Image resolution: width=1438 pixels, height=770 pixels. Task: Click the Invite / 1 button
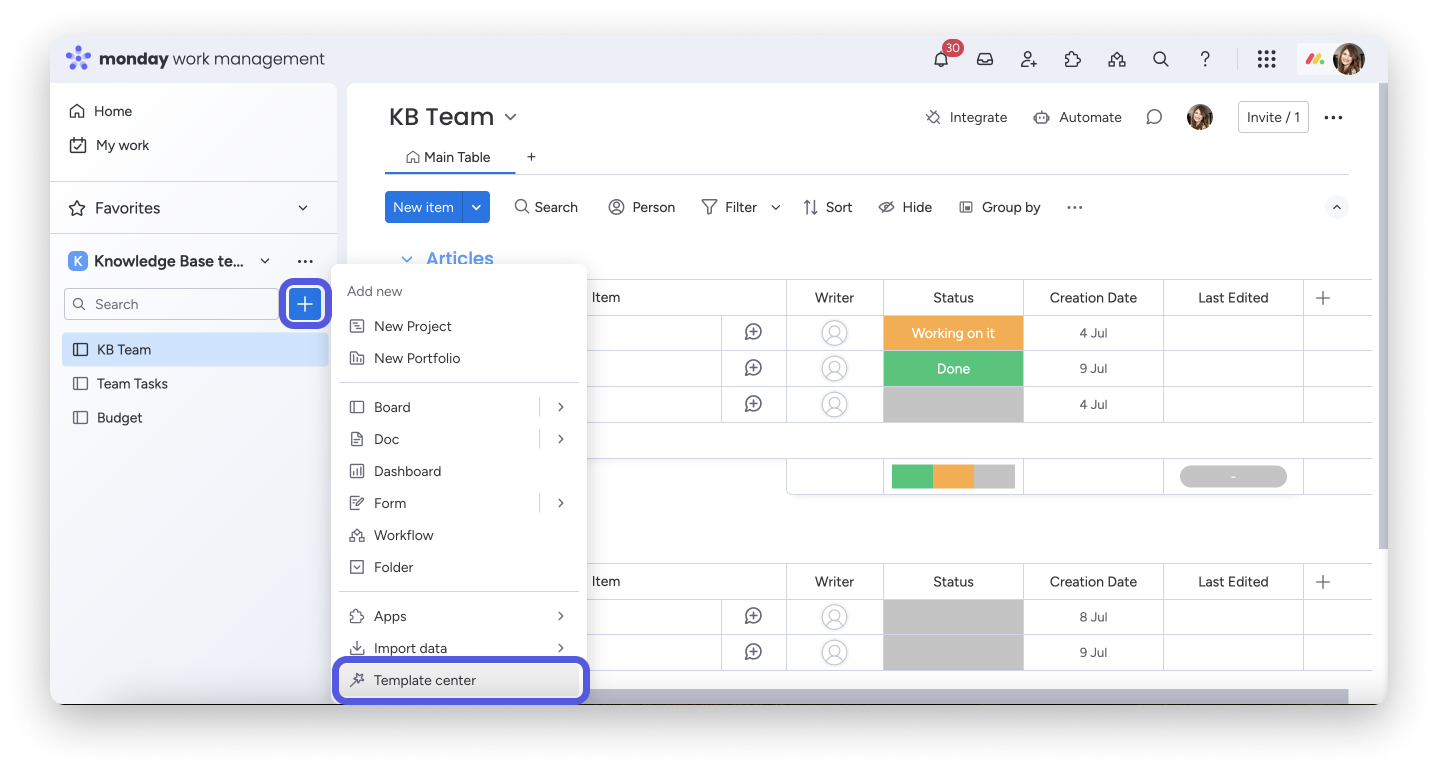tap(1272, 117)
